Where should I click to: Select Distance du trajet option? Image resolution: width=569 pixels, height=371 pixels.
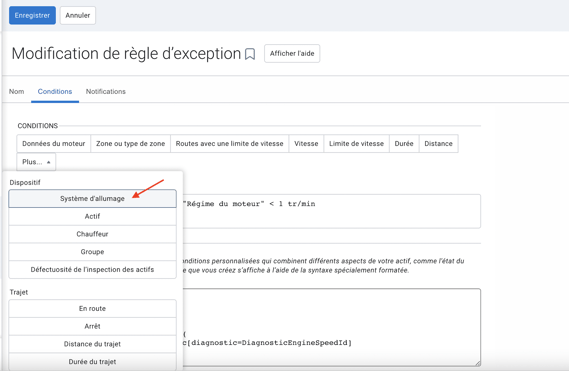(x=93, y=344)
